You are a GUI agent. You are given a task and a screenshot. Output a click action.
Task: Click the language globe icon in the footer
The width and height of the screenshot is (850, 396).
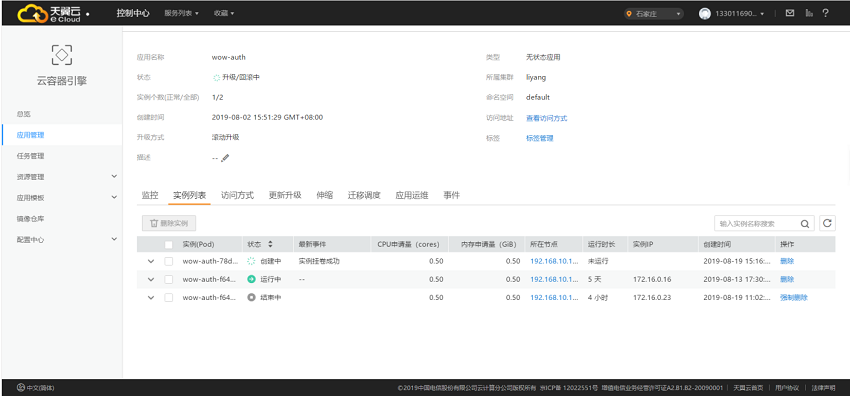pos(21,387)
